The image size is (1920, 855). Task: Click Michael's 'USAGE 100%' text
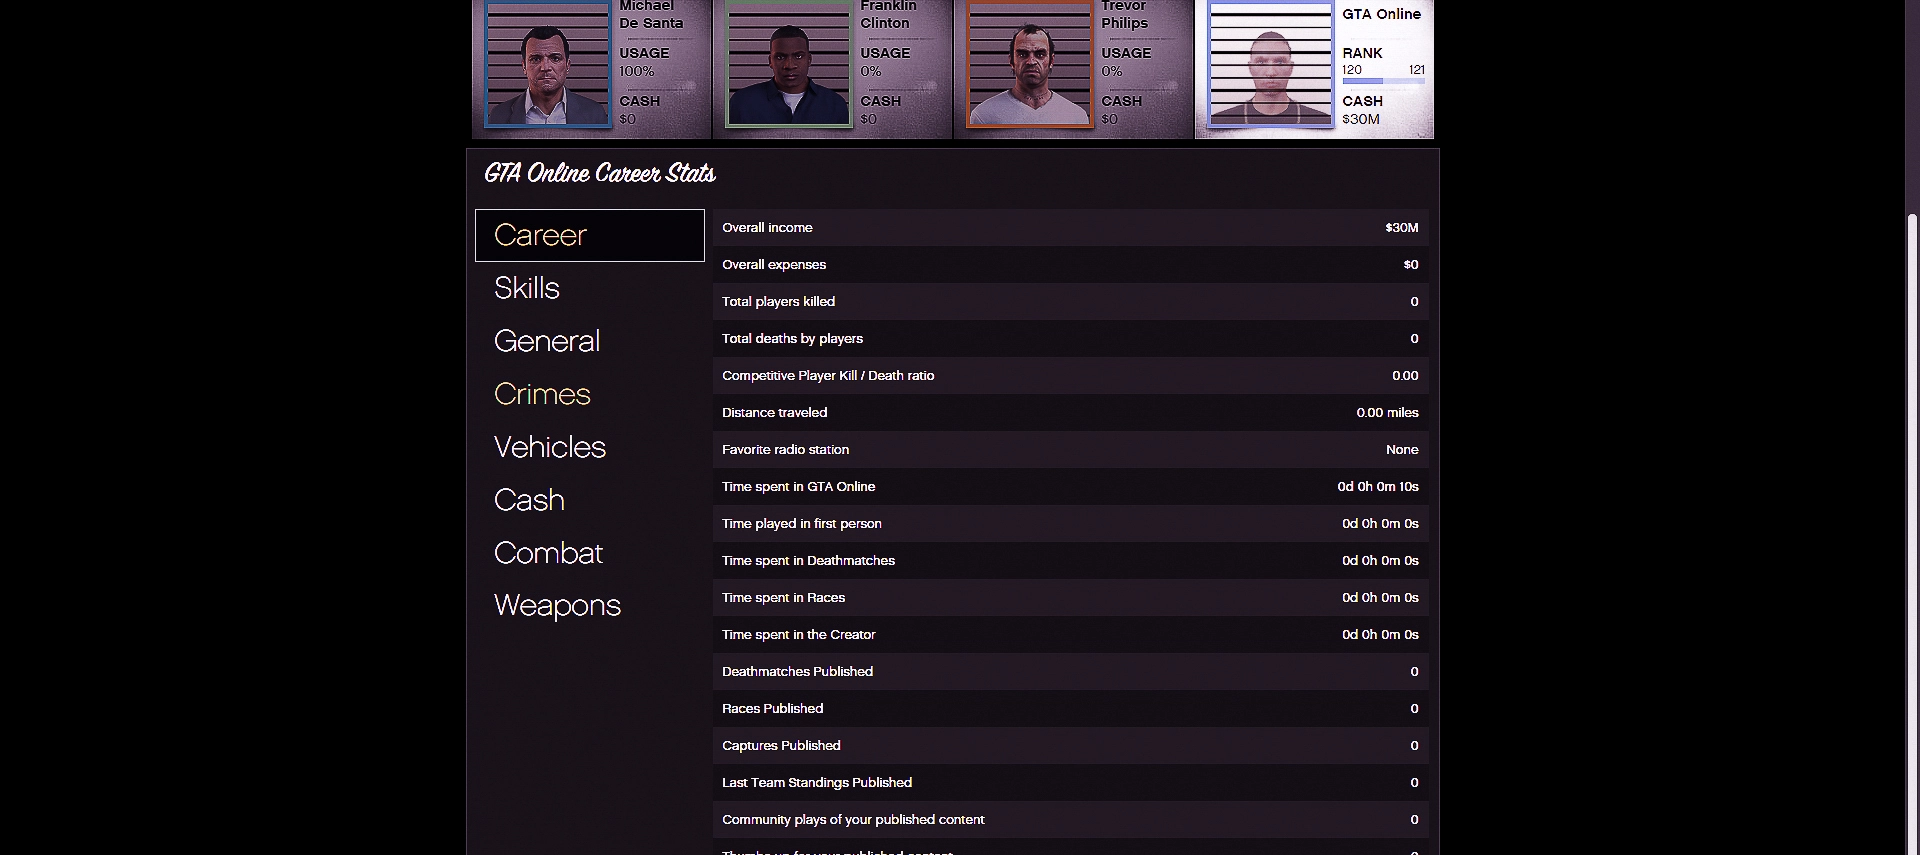[644, 62]
